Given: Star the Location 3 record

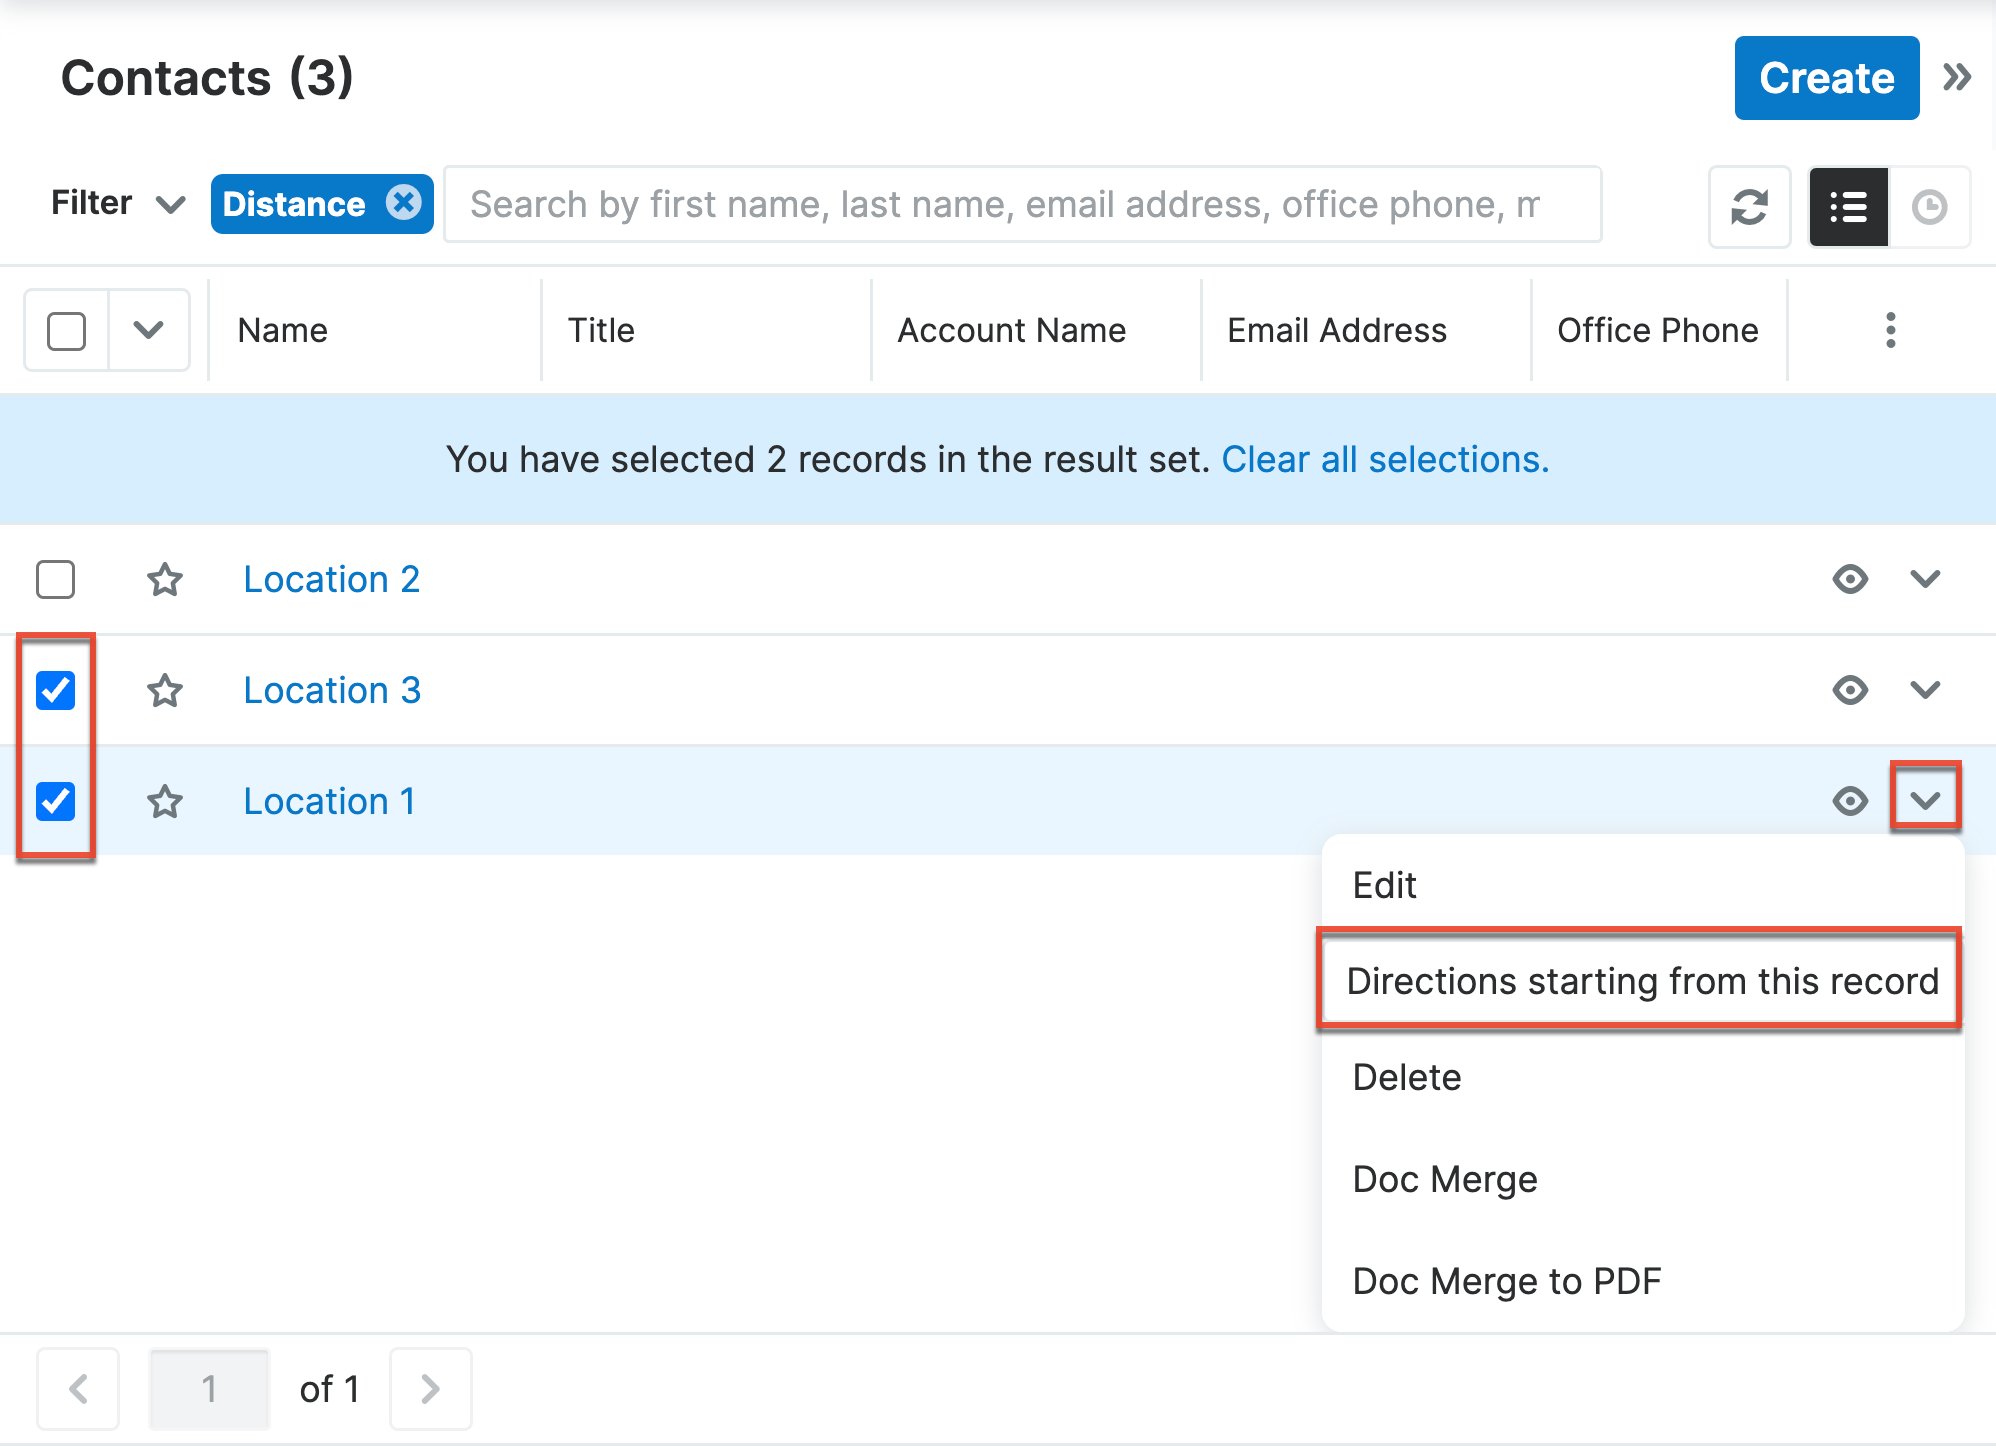Looking at the screenshot, I should (165, 691).
